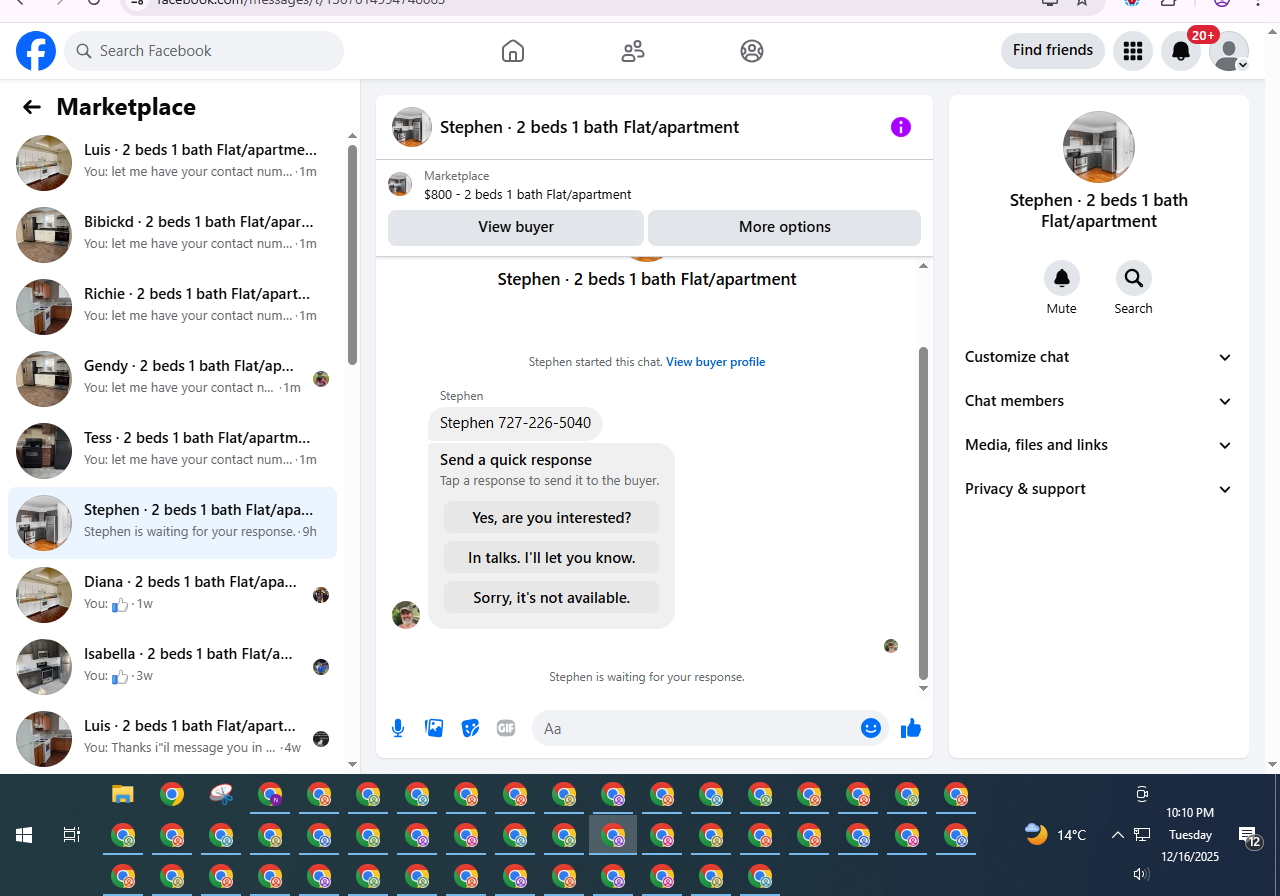Open the Isabella conversation

[172, 666]
